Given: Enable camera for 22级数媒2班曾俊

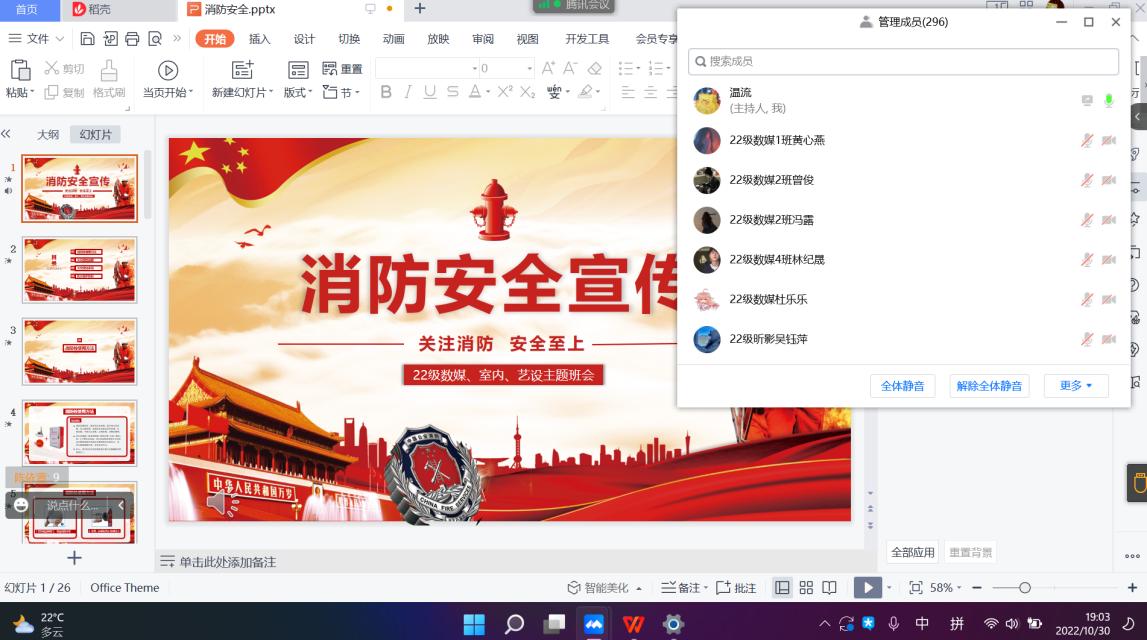Looking at the screenshot, I should click(1109, 180).
